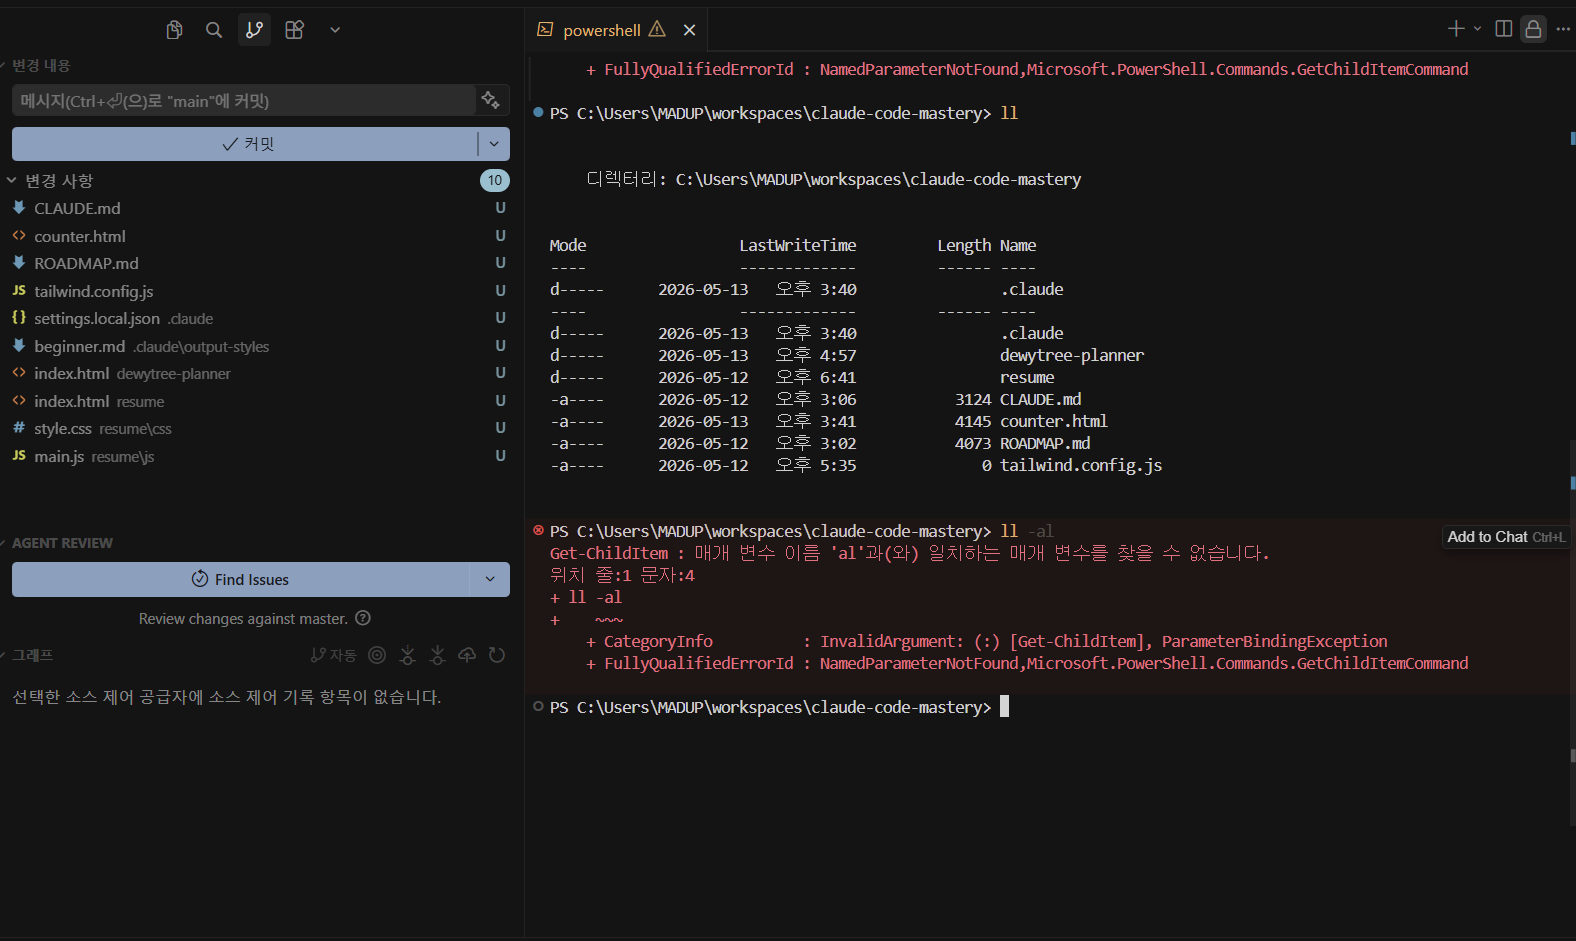This screenshot has height=941, width=1576.
Task: Click counter.html in terminal listing
Action: (1054, 421)
